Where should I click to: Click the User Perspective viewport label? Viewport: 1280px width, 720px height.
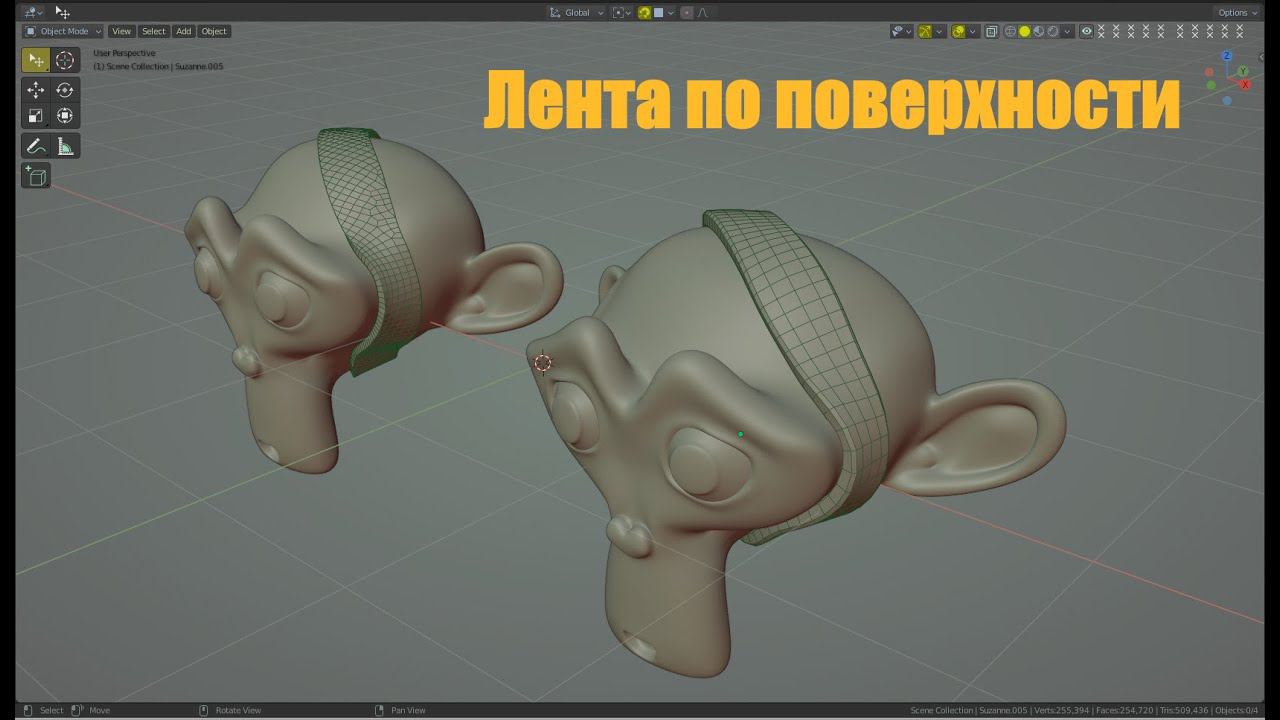coord(124,53)
